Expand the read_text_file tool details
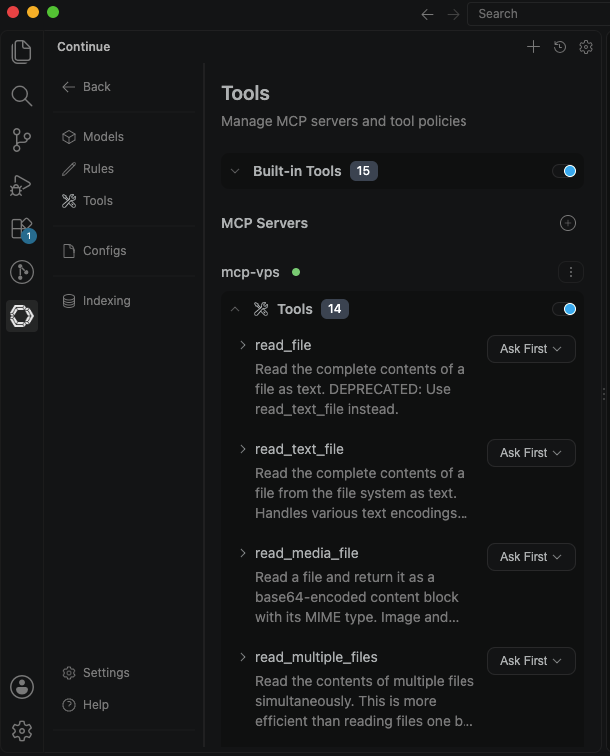The height and width of the screenshot is (756, 610). click(243, 449)
